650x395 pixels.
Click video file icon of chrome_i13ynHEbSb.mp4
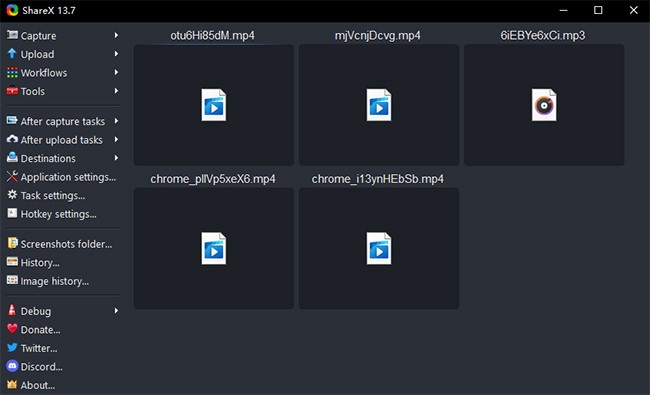379,248
